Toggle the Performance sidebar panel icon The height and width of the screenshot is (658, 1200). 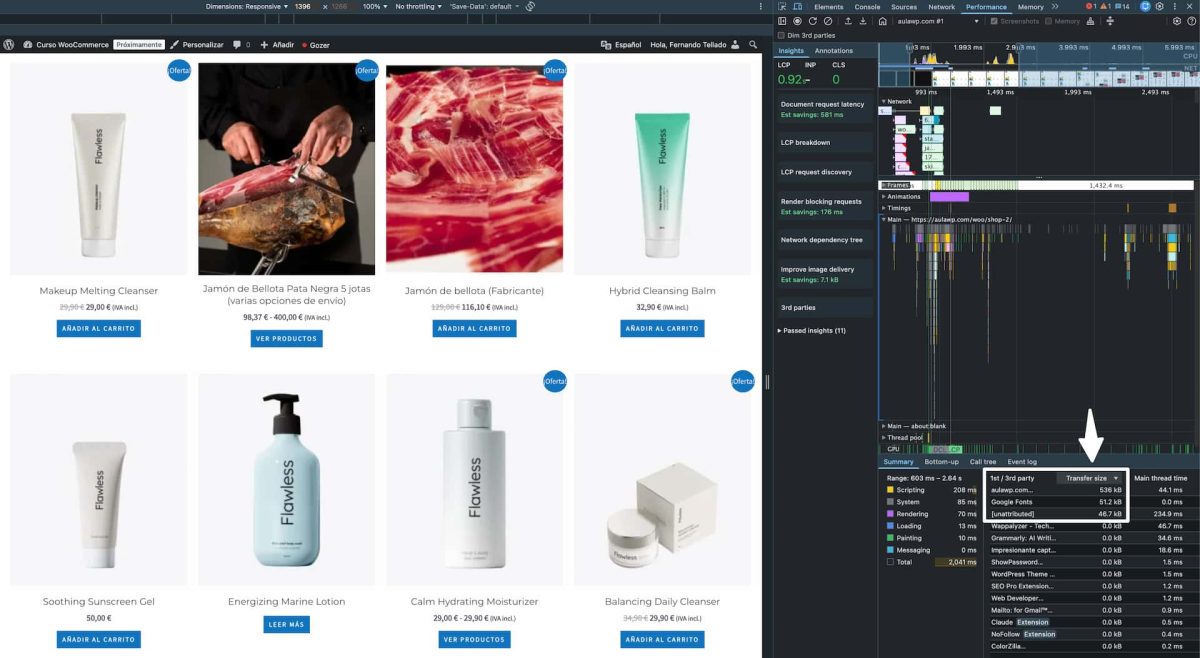[x=782, y=21]
